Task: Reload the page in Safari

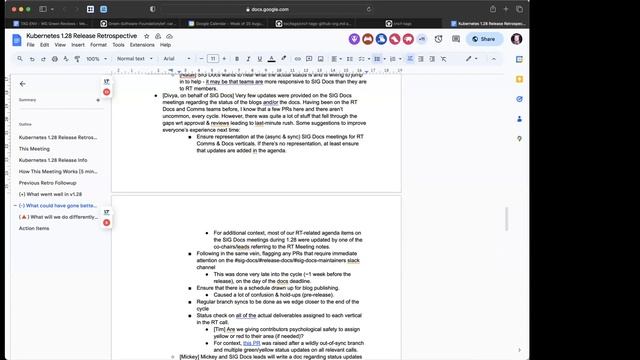Action: 369,9
